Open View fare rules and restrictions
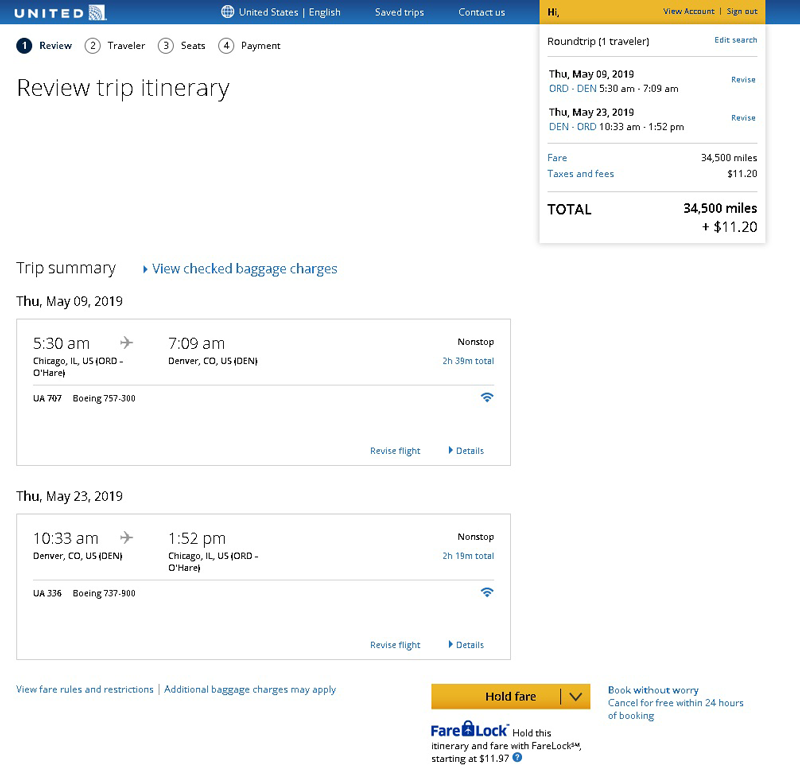800x771 pixels. tap(85, 690)
